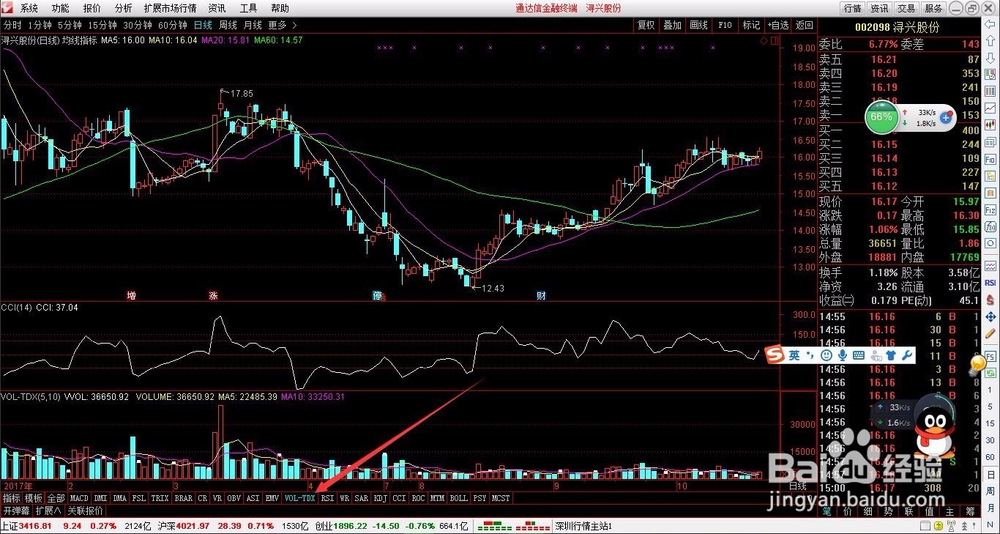Select the KDJ indicator tab
The height and width of the screenshot is (534, 1000).
380,498
